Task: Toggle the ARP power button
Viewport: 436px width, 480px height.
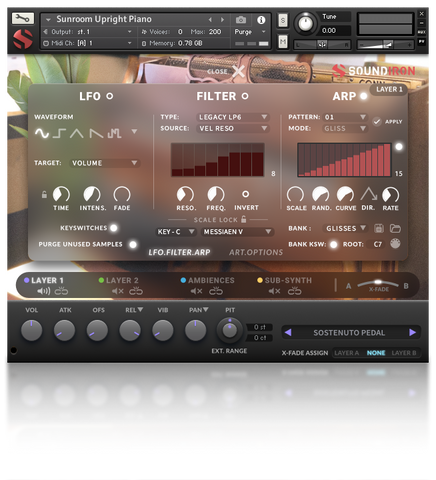Action: [364, 96]
